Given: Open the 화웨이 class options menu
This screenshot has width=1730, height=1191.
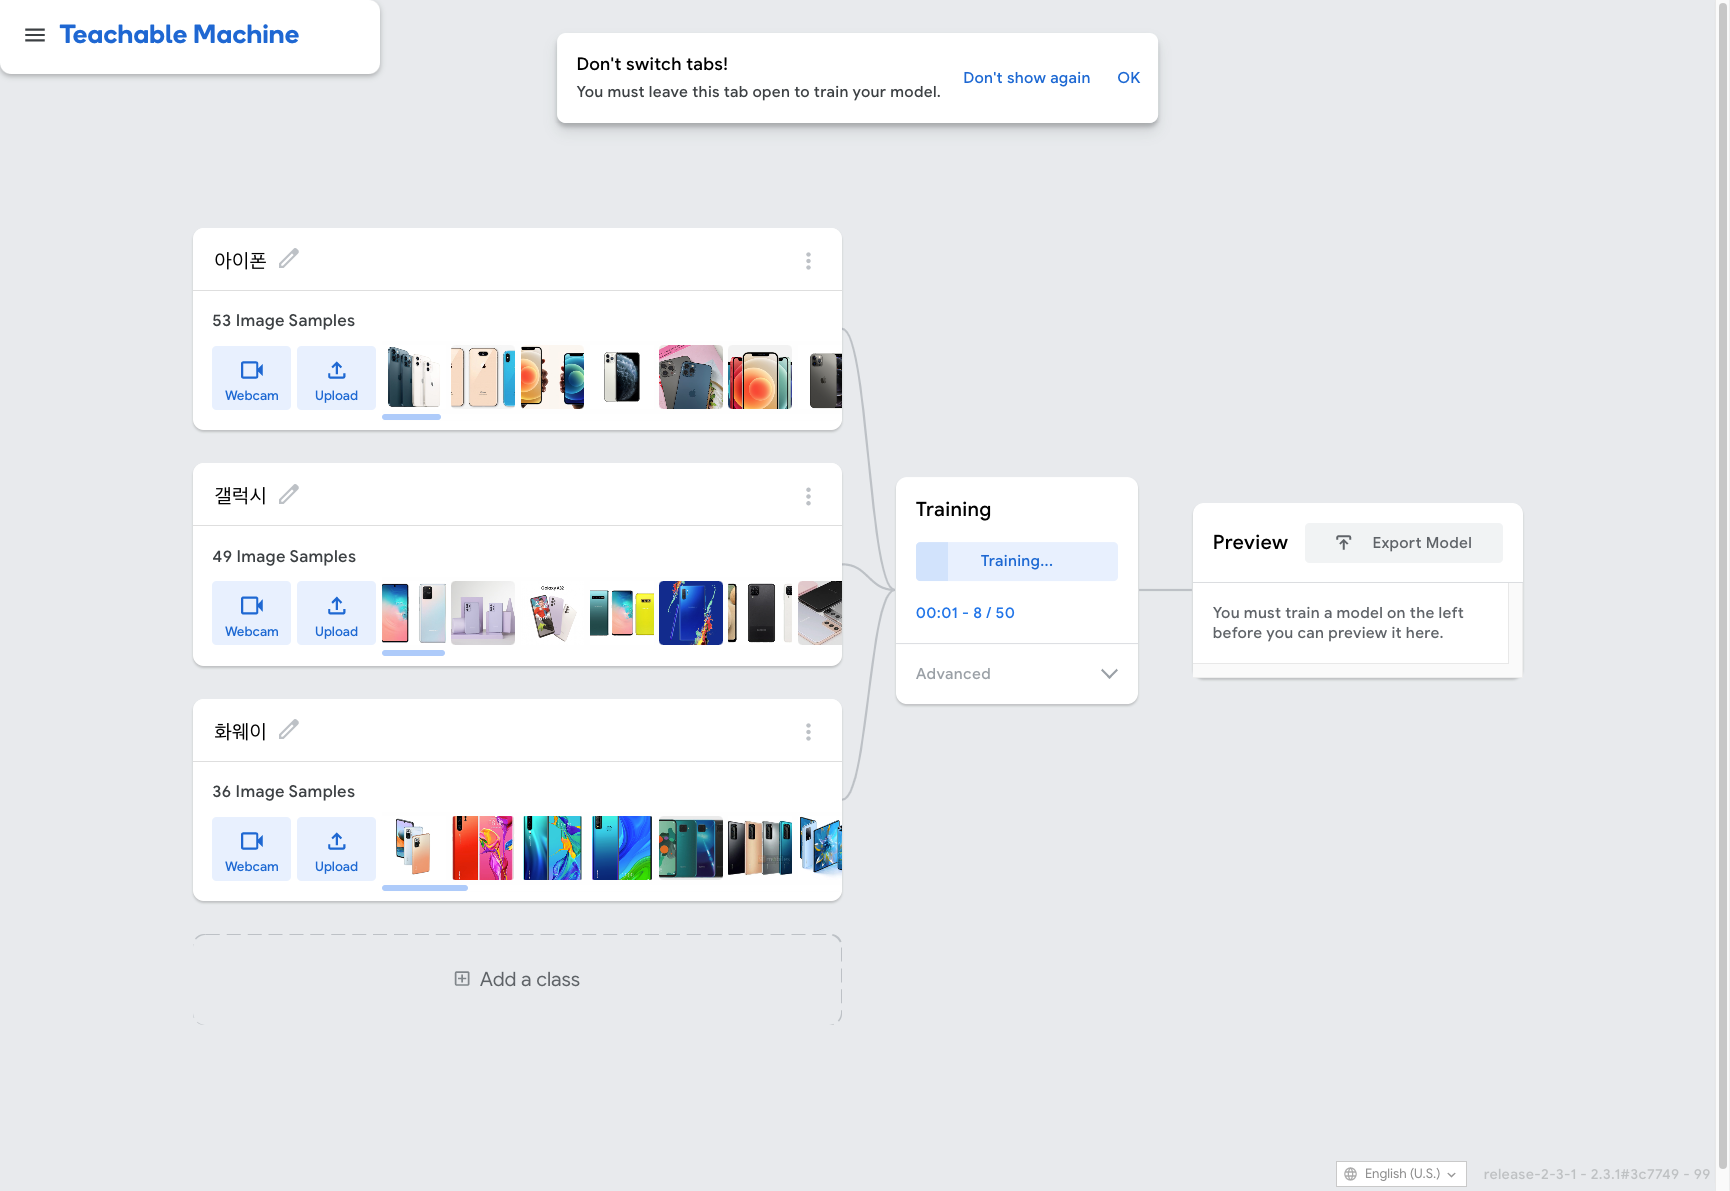Looking at the screenshot, I should click(808, 732).
